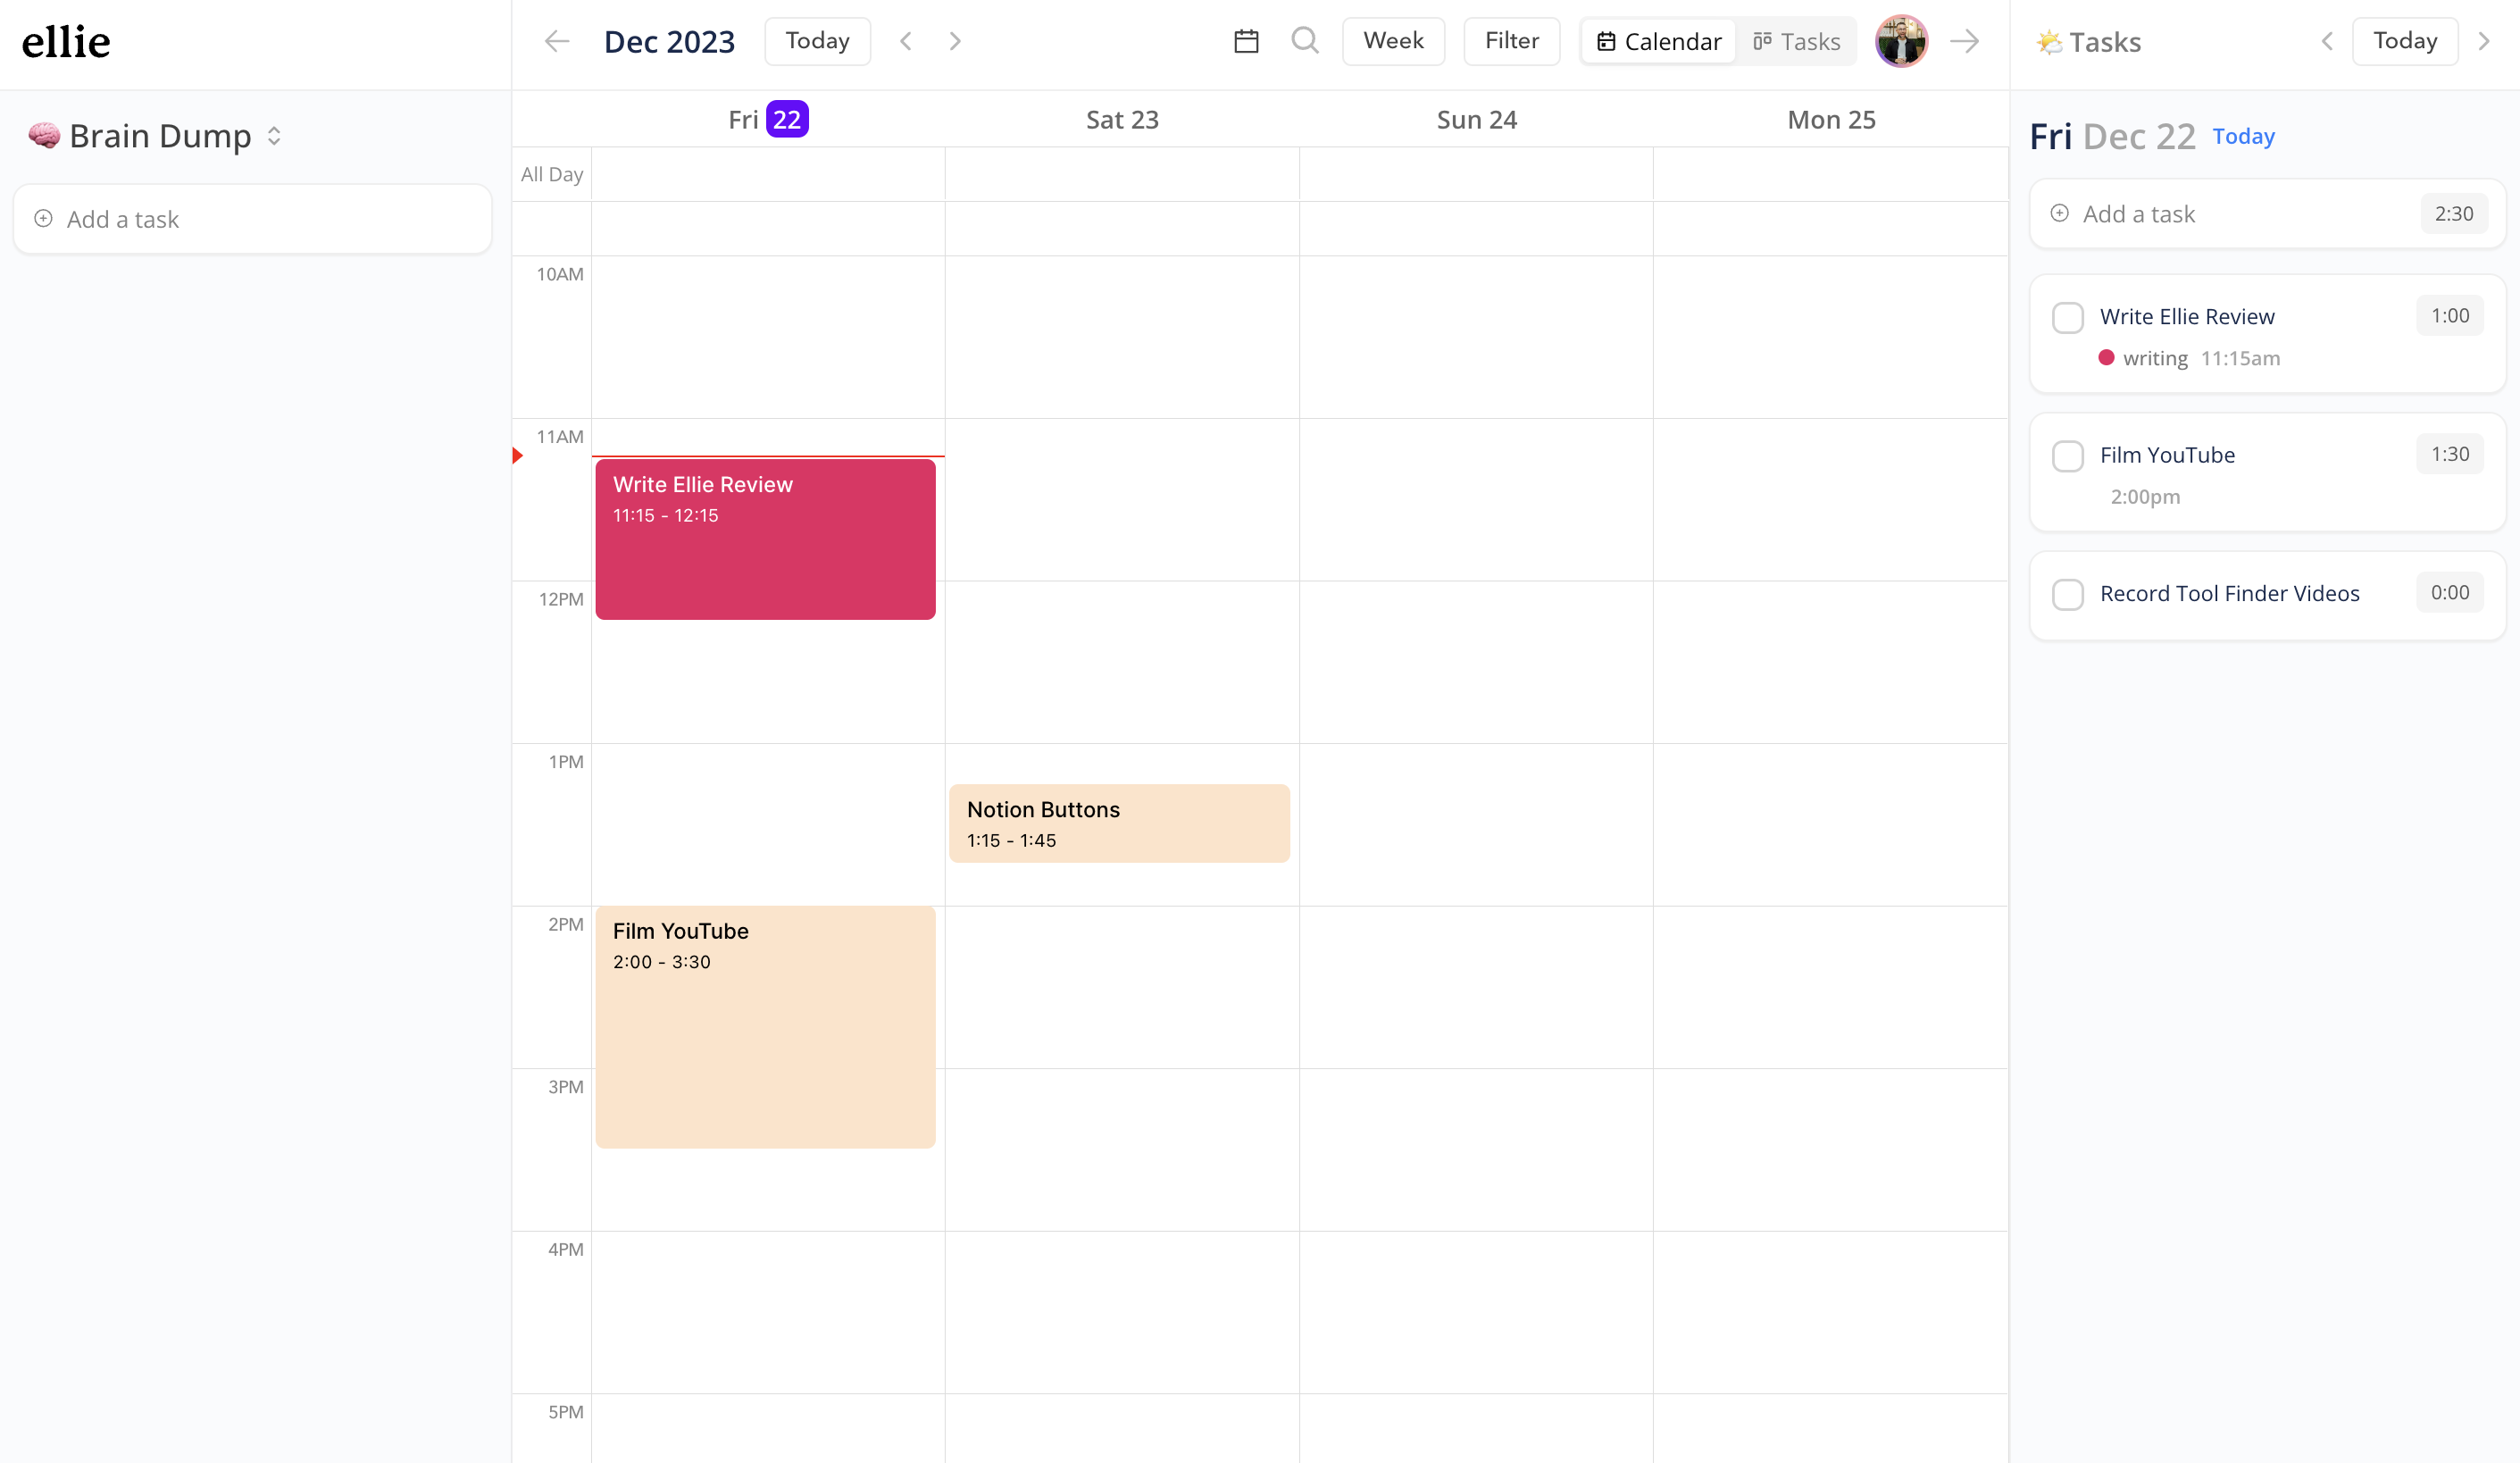Screen dimensions: 2520x1463
Task: Open search with the magnifier icon
Action: point(1304,41)
